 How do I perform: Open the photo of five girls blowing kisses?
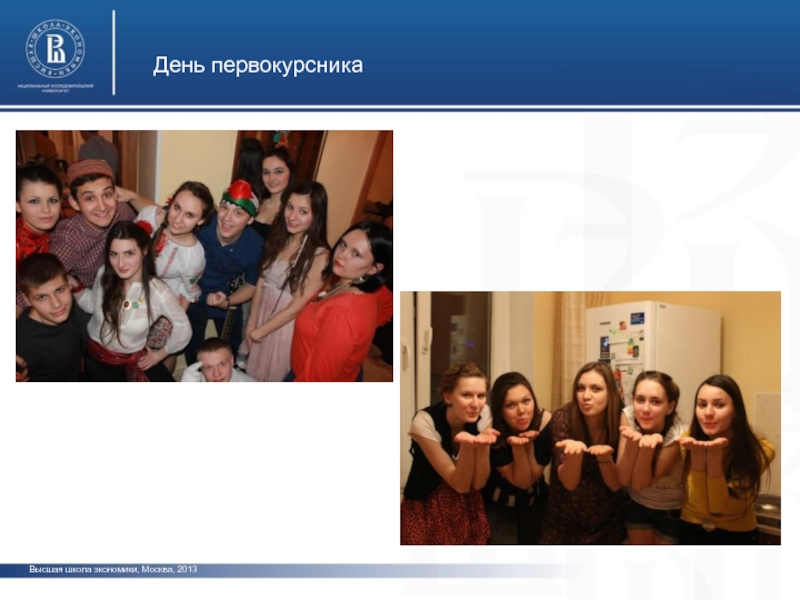tap(590, 418)
